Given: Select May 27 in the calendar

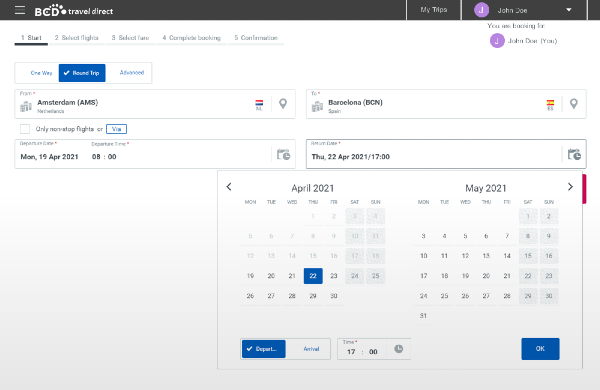Looking at the screenshot, I should pyautogui.click(x=486, y=295).
